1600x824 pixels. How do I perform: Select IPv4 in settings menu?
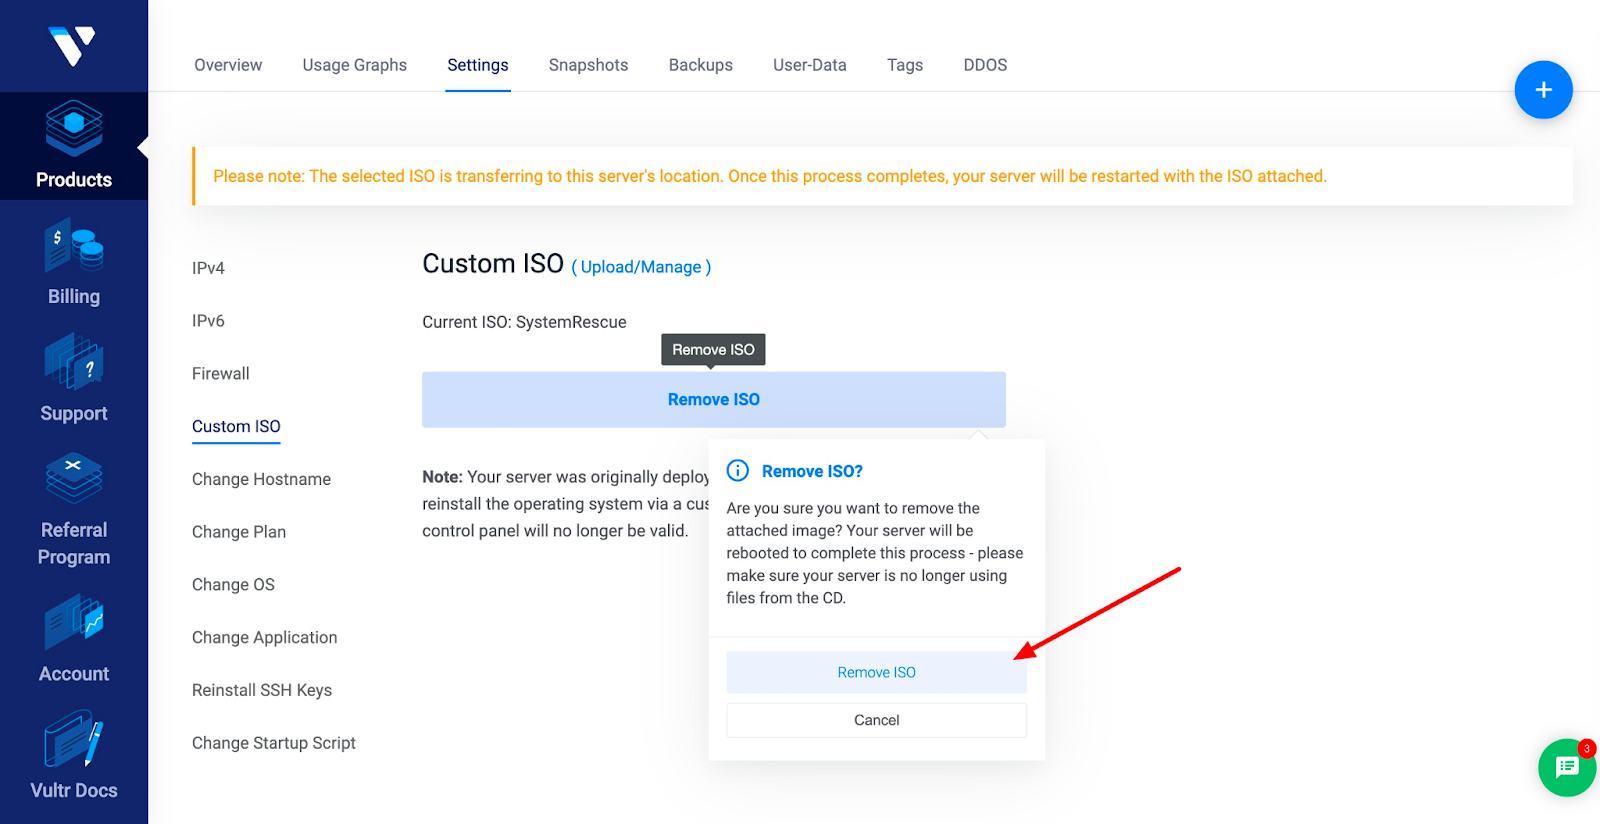point(208,268)
